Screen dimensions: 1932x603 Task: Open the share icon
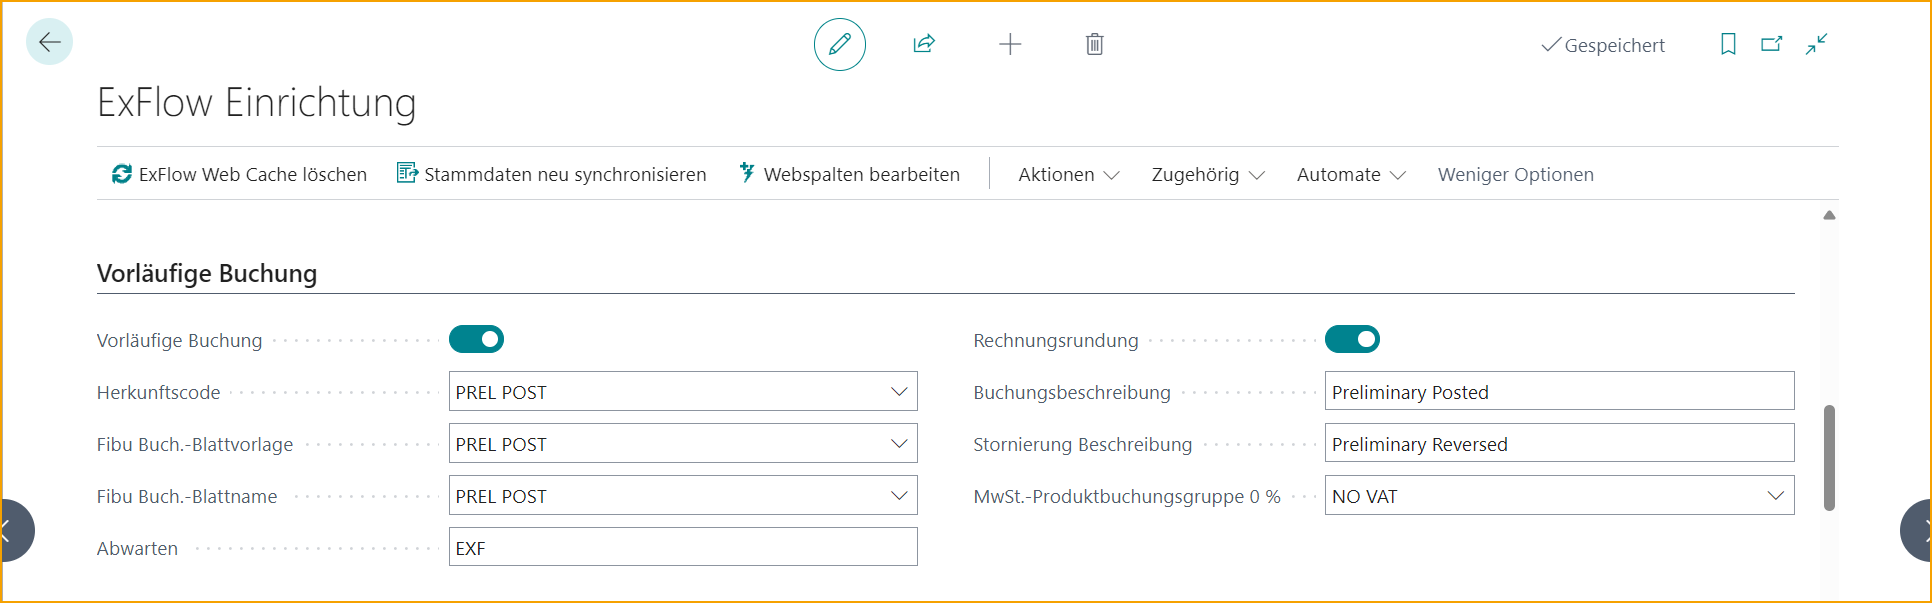click(x=924, y=44)
